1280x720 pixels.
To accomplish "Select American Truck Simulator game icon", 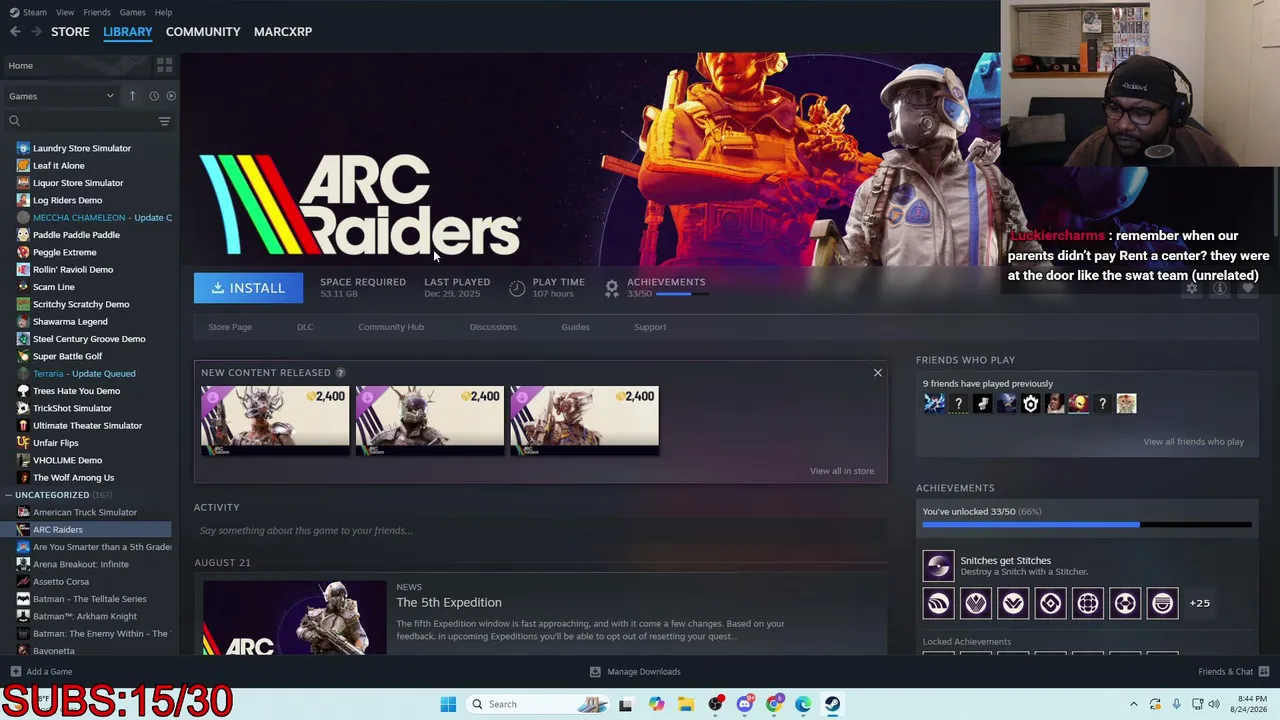I will (23, 512).
